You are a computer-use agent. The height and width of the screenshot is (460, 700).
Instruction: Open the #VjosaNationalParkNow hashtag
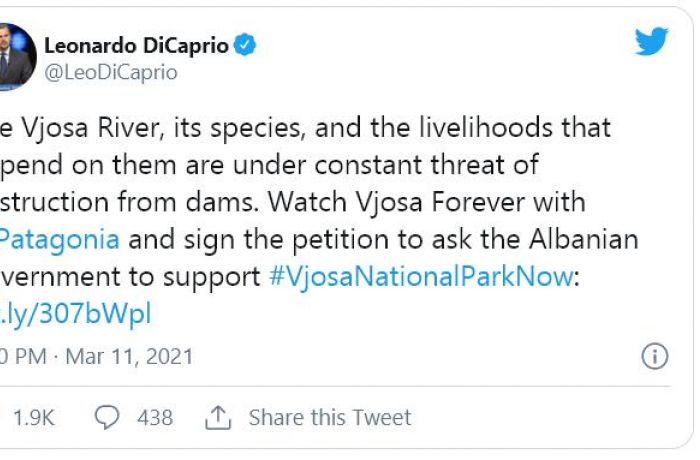(x=421, y=276)
